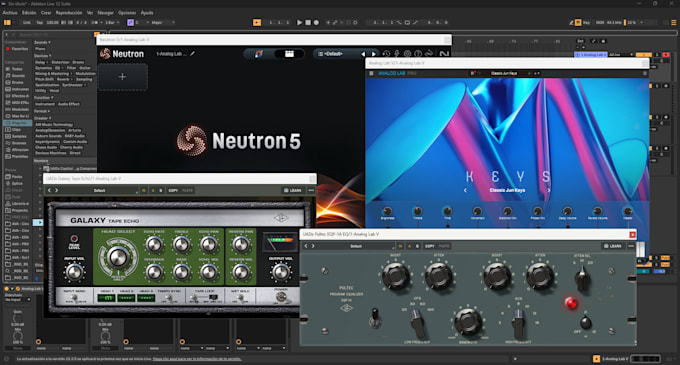Open Neutron help question mark icon

[x=418, y=54]
